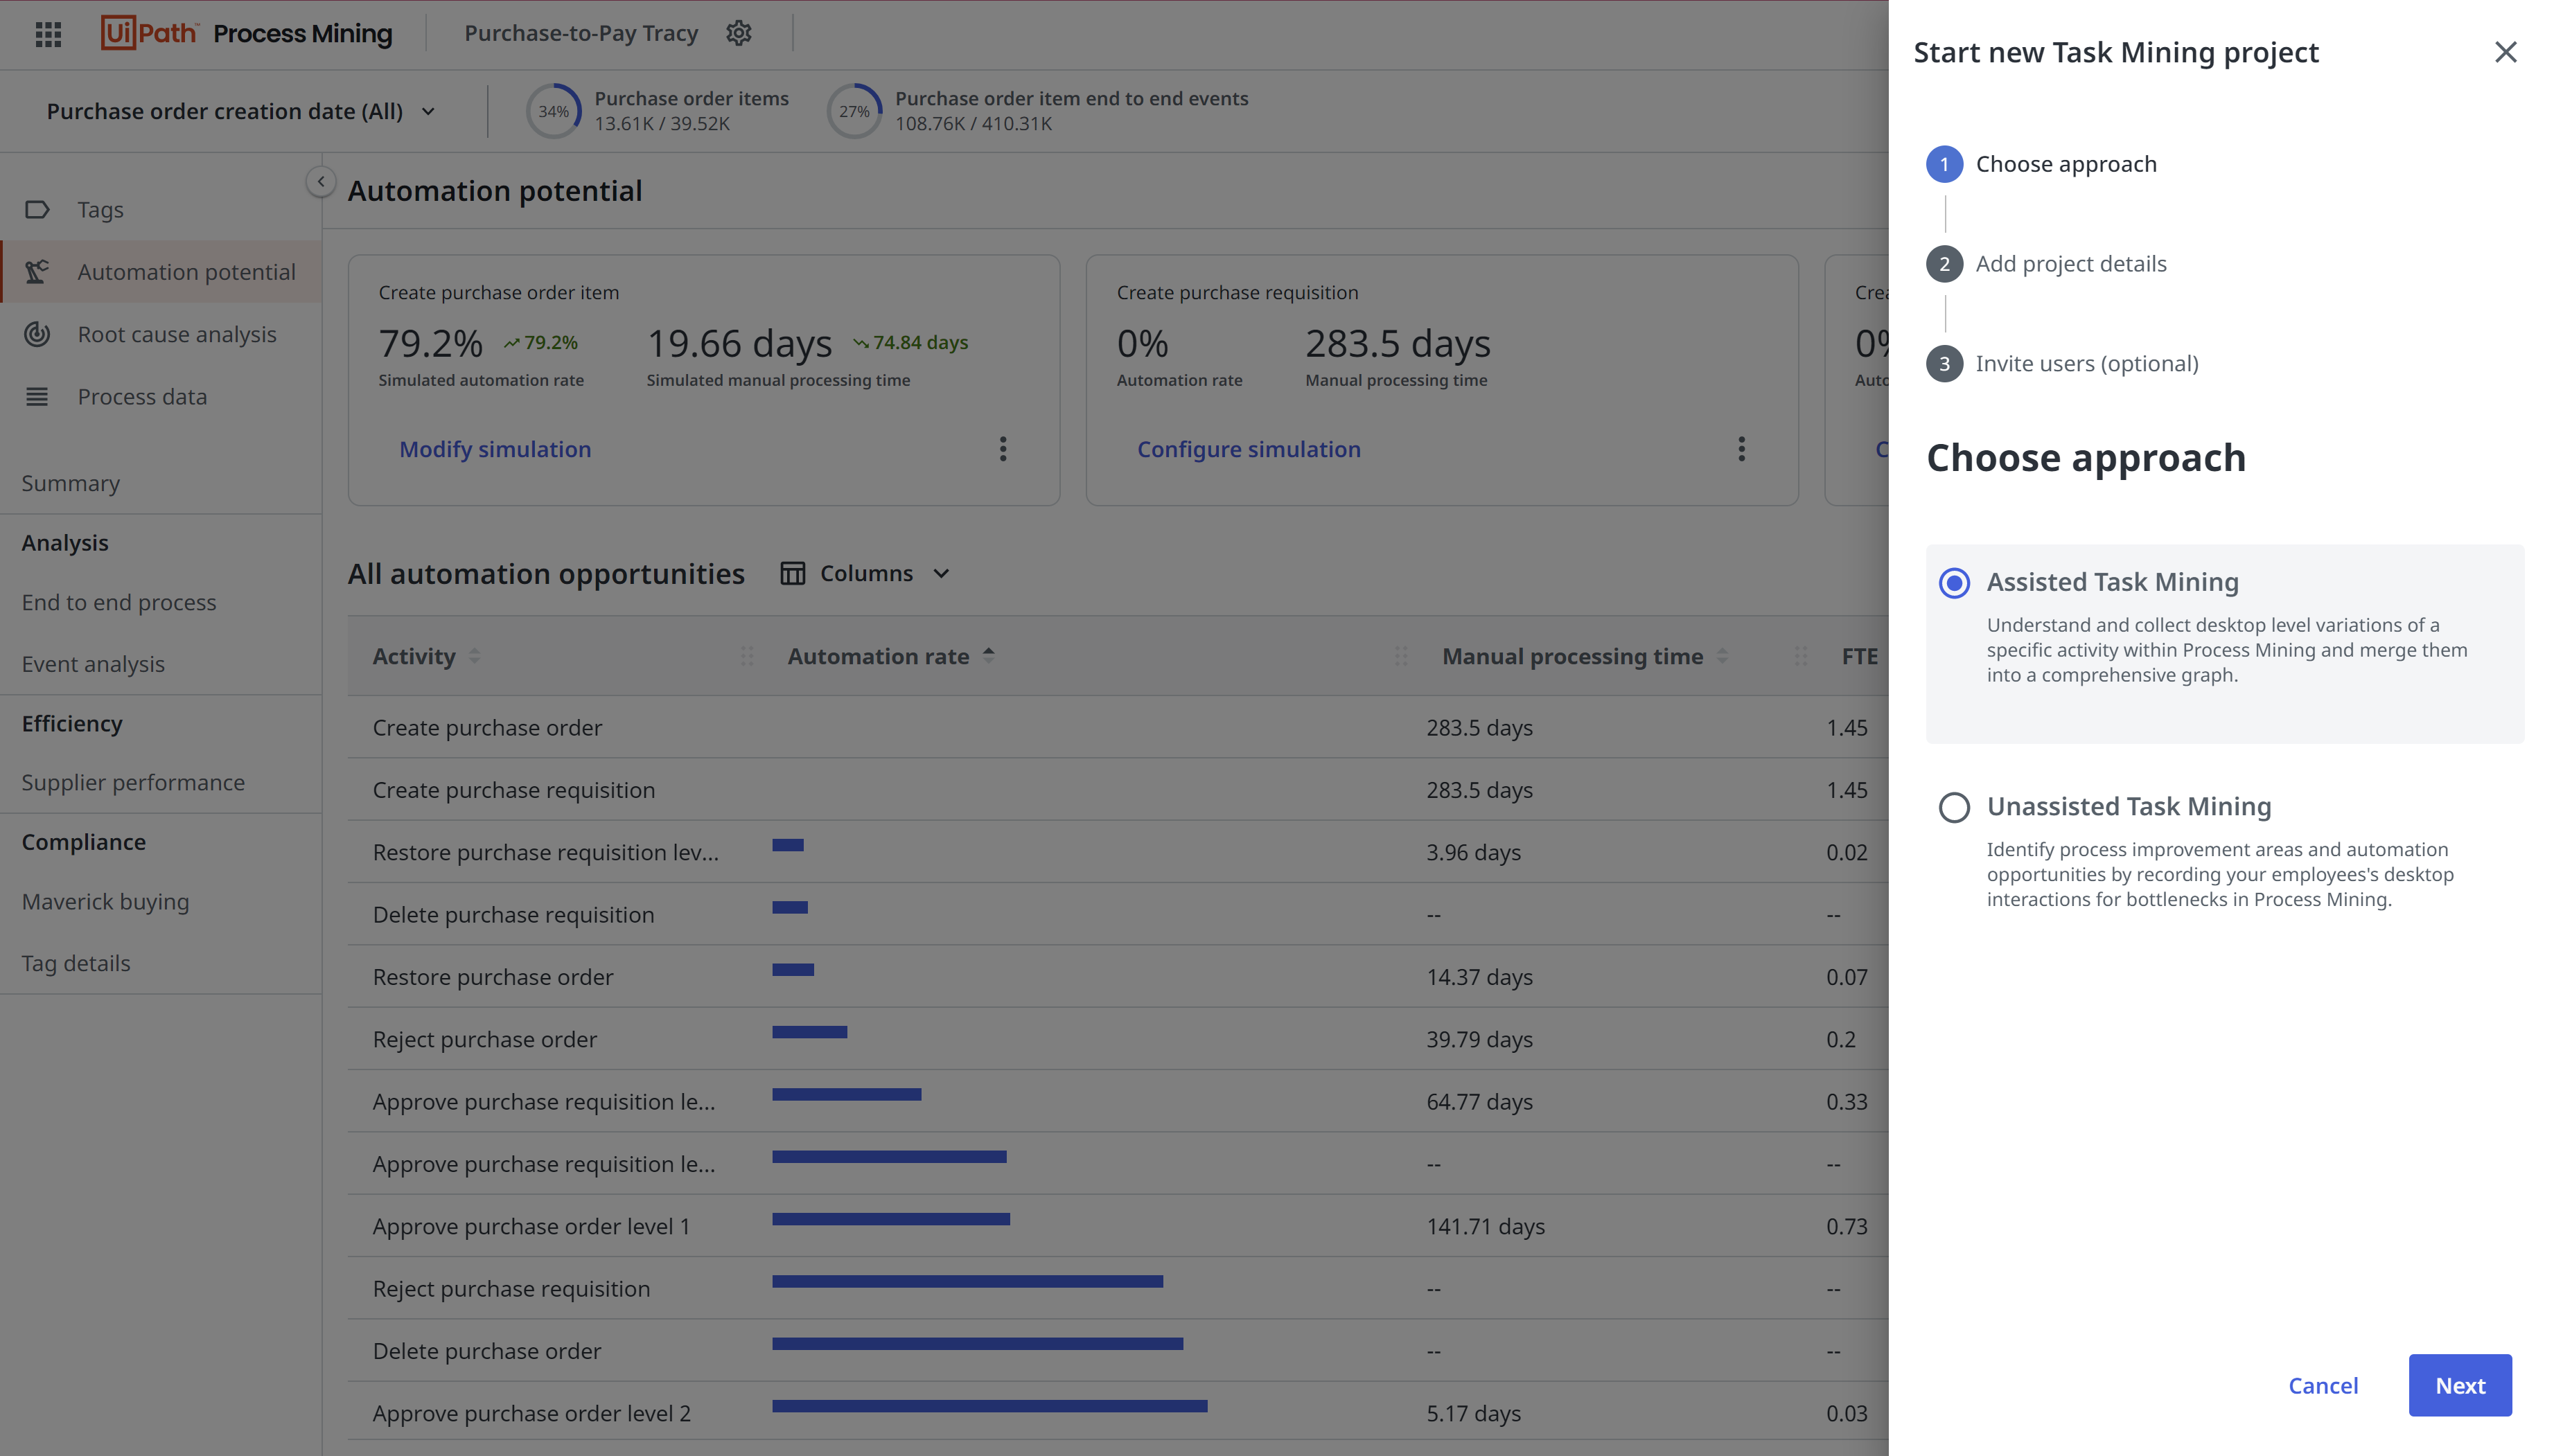Click the Cancel button

tap(2323, 1385)
